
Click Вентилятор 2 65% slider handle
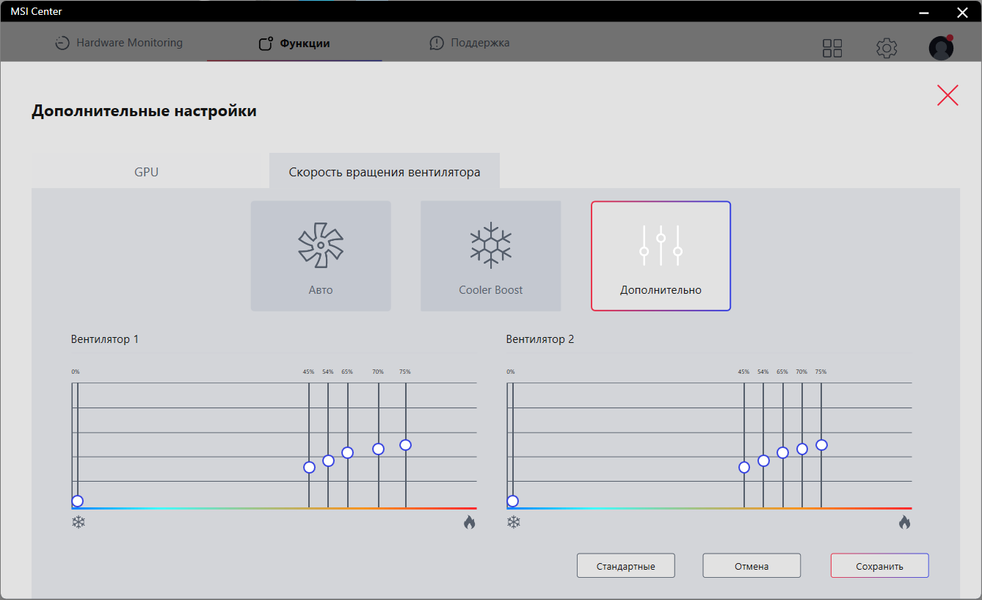[x=783, y=452]
